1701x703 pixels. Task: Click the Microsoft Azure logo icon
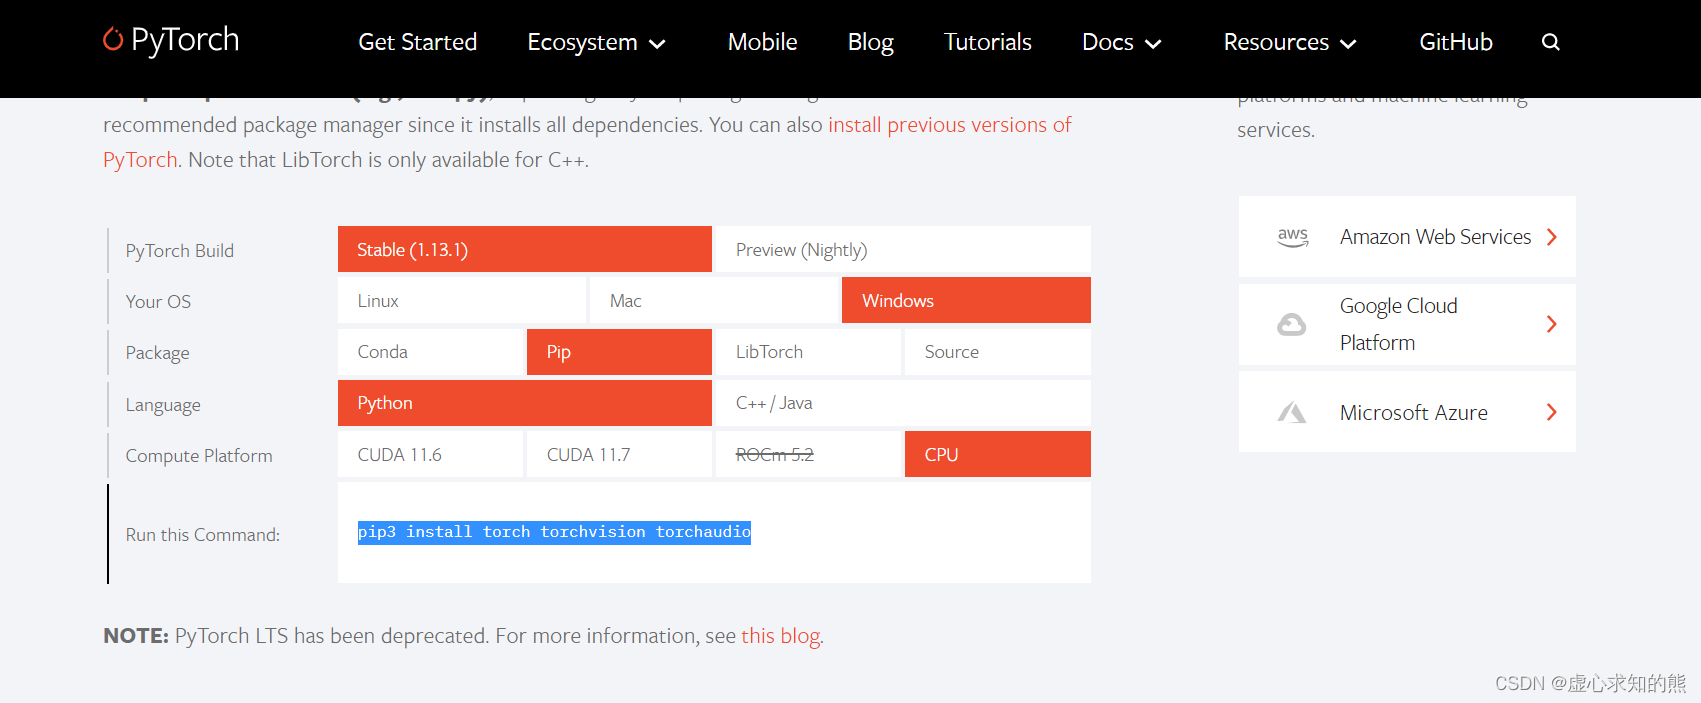click(x=1292, y=412)
